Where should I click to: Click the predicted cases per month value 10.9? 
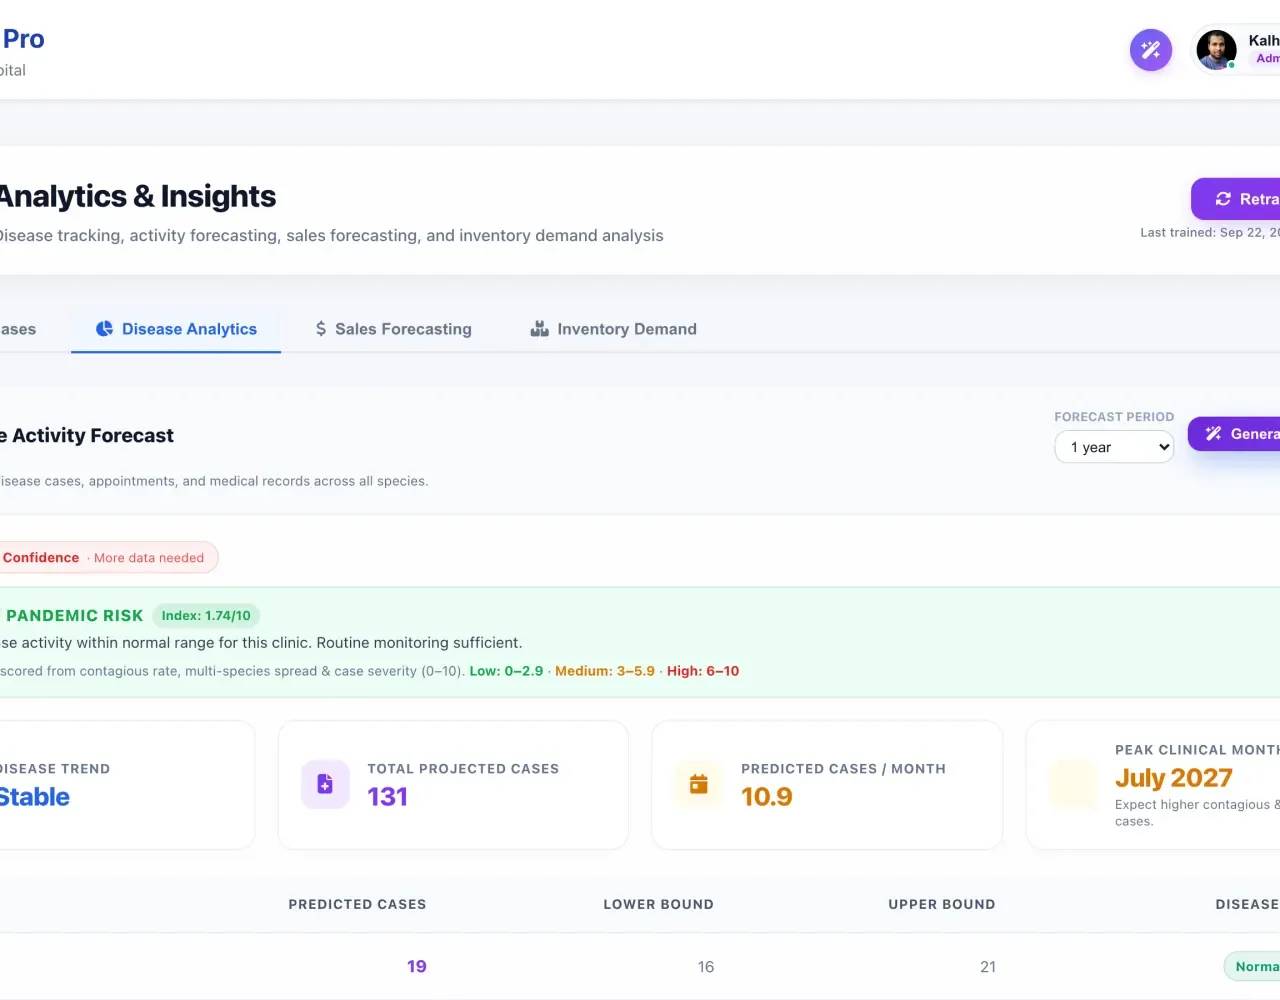(x=767, y=797)
